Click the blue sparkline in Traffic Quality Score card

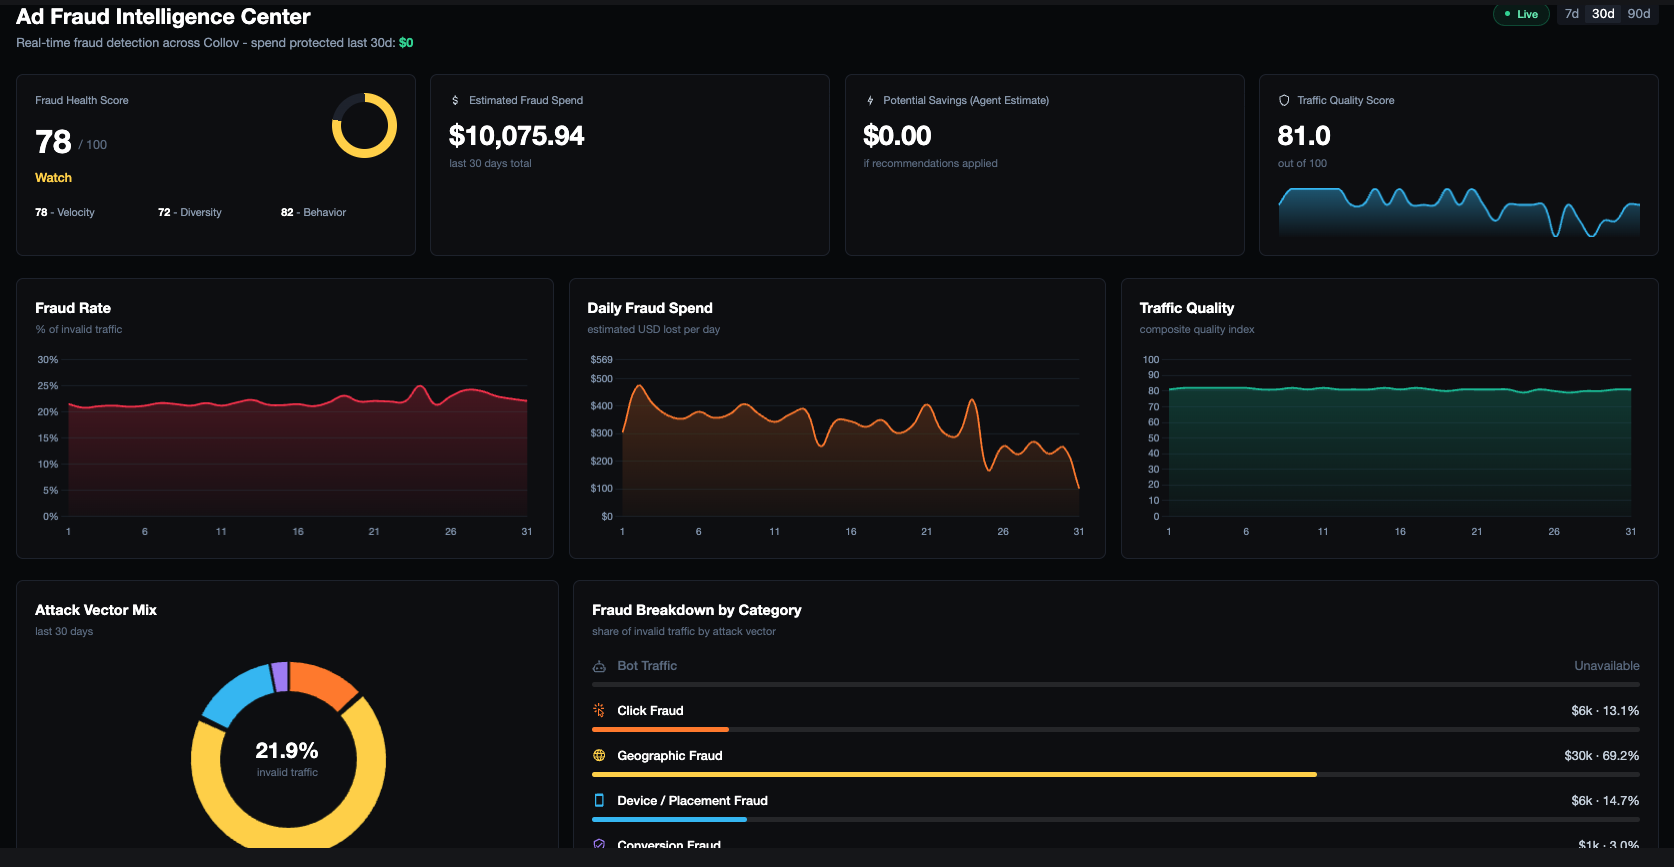click(1459, 211)
